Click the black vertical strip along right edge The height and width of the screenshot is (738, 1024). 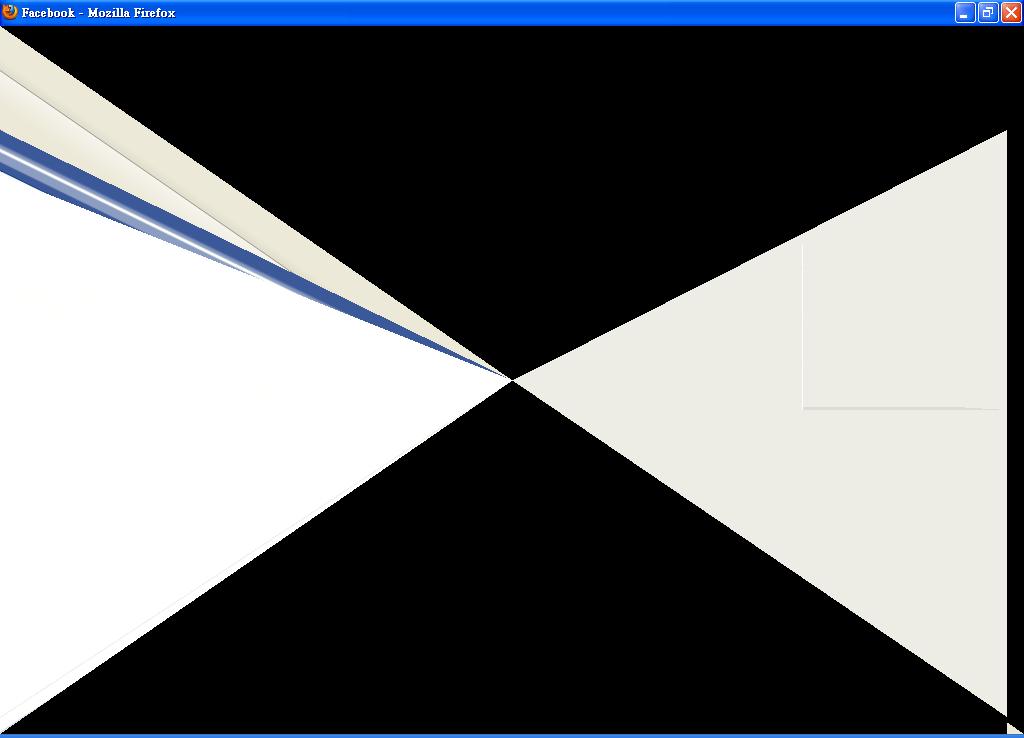pyautogui.click(x=1015, y=400)
